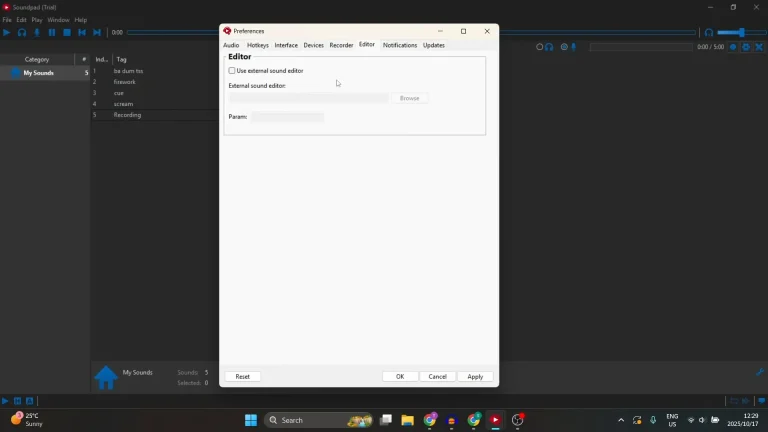768x432 pixels.
Task: Click the Category column header
Action: (37, 59)
